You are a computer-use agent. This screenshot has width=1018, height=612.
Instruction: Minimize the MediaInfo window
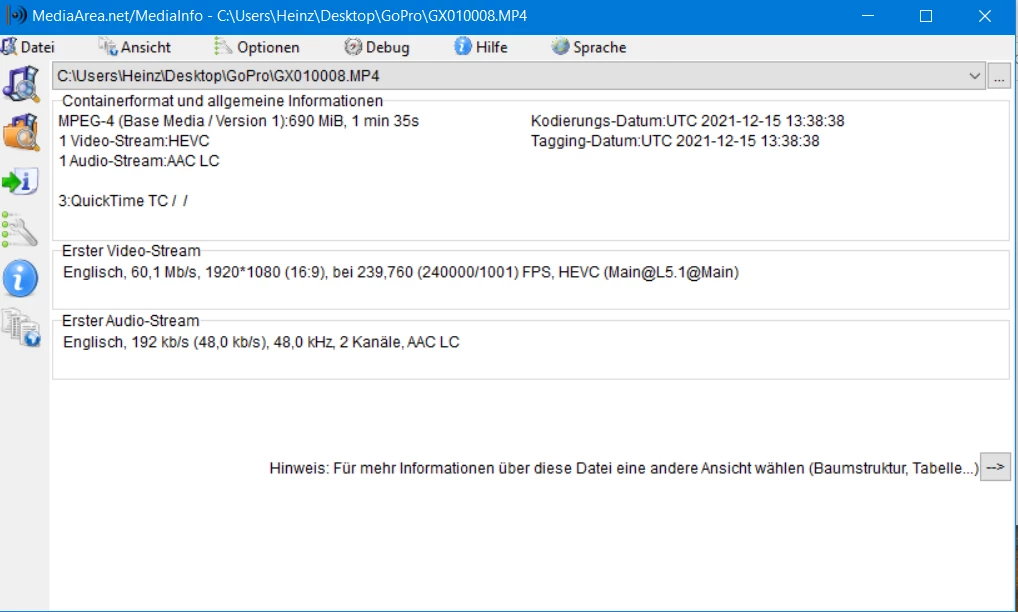868,16
